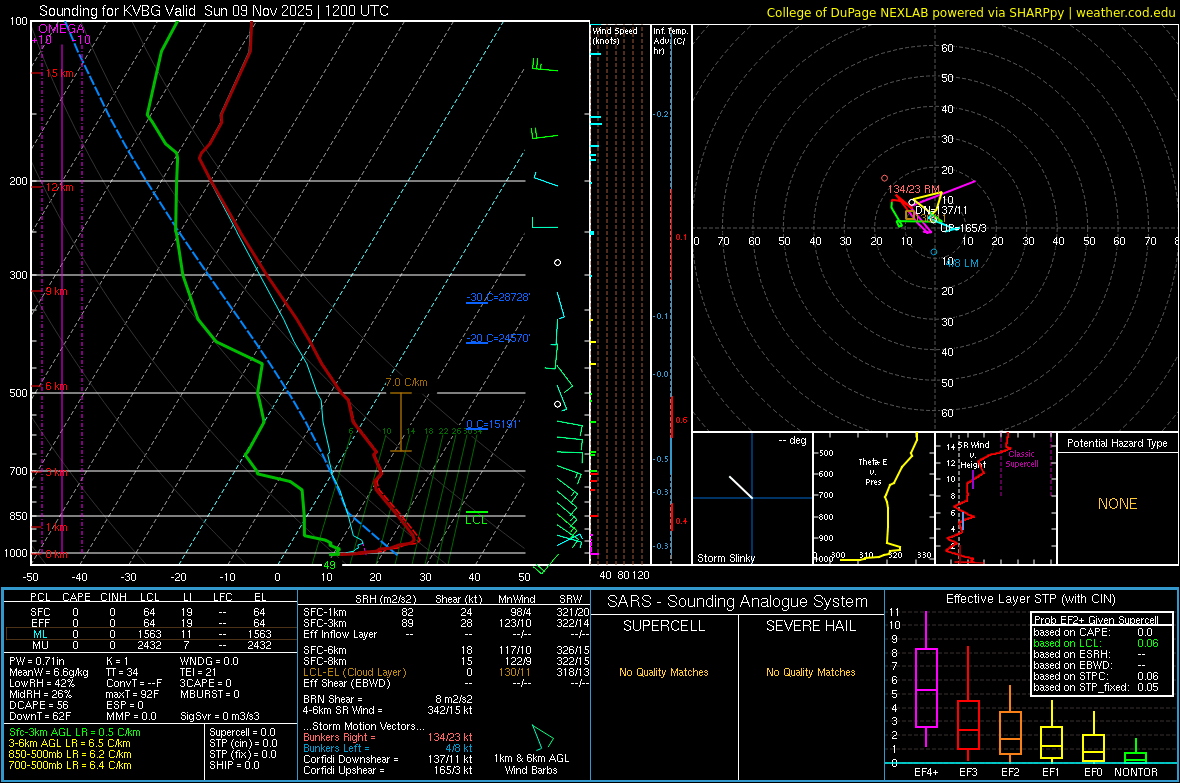
Task: Select the highlighted ML parcel row
Action: click(151, 634)
